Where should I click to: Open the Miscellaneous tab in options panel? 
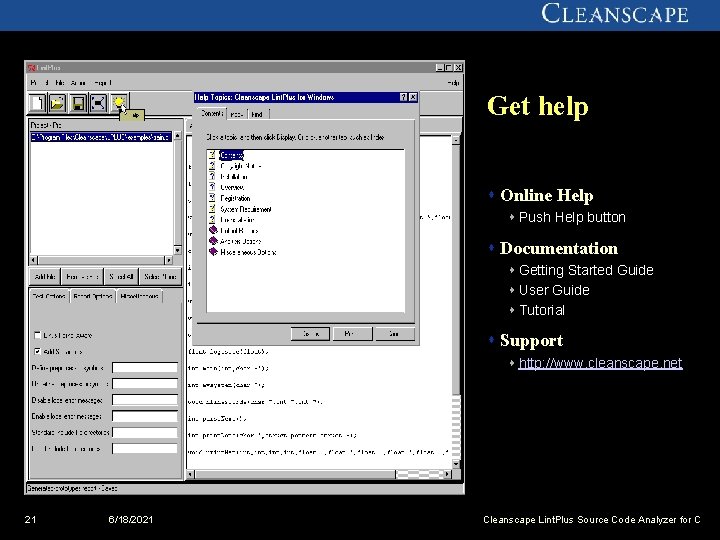pos(140,296)
